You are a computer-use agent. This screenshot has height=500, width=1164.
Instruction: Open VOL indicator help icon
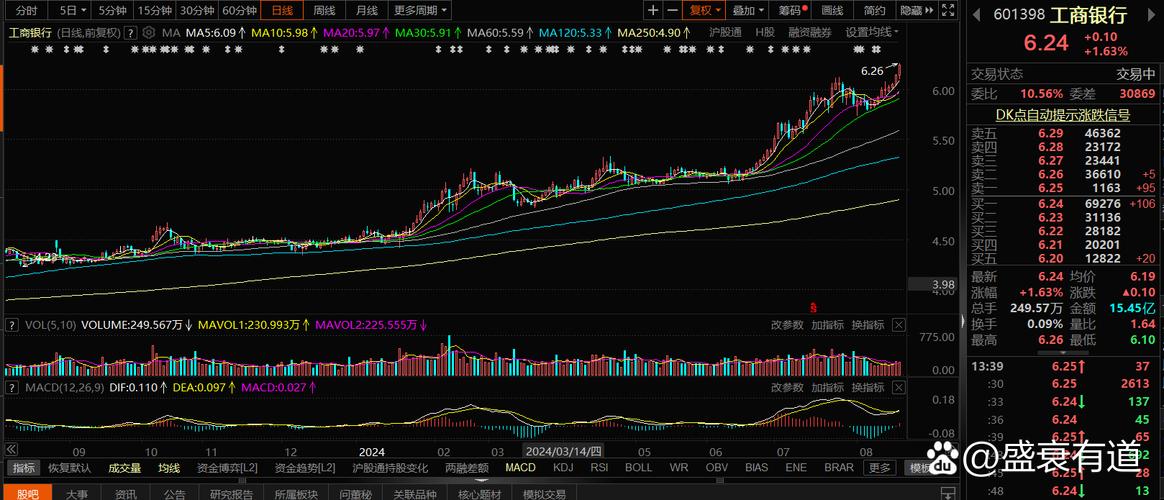[x=12, y=325]
